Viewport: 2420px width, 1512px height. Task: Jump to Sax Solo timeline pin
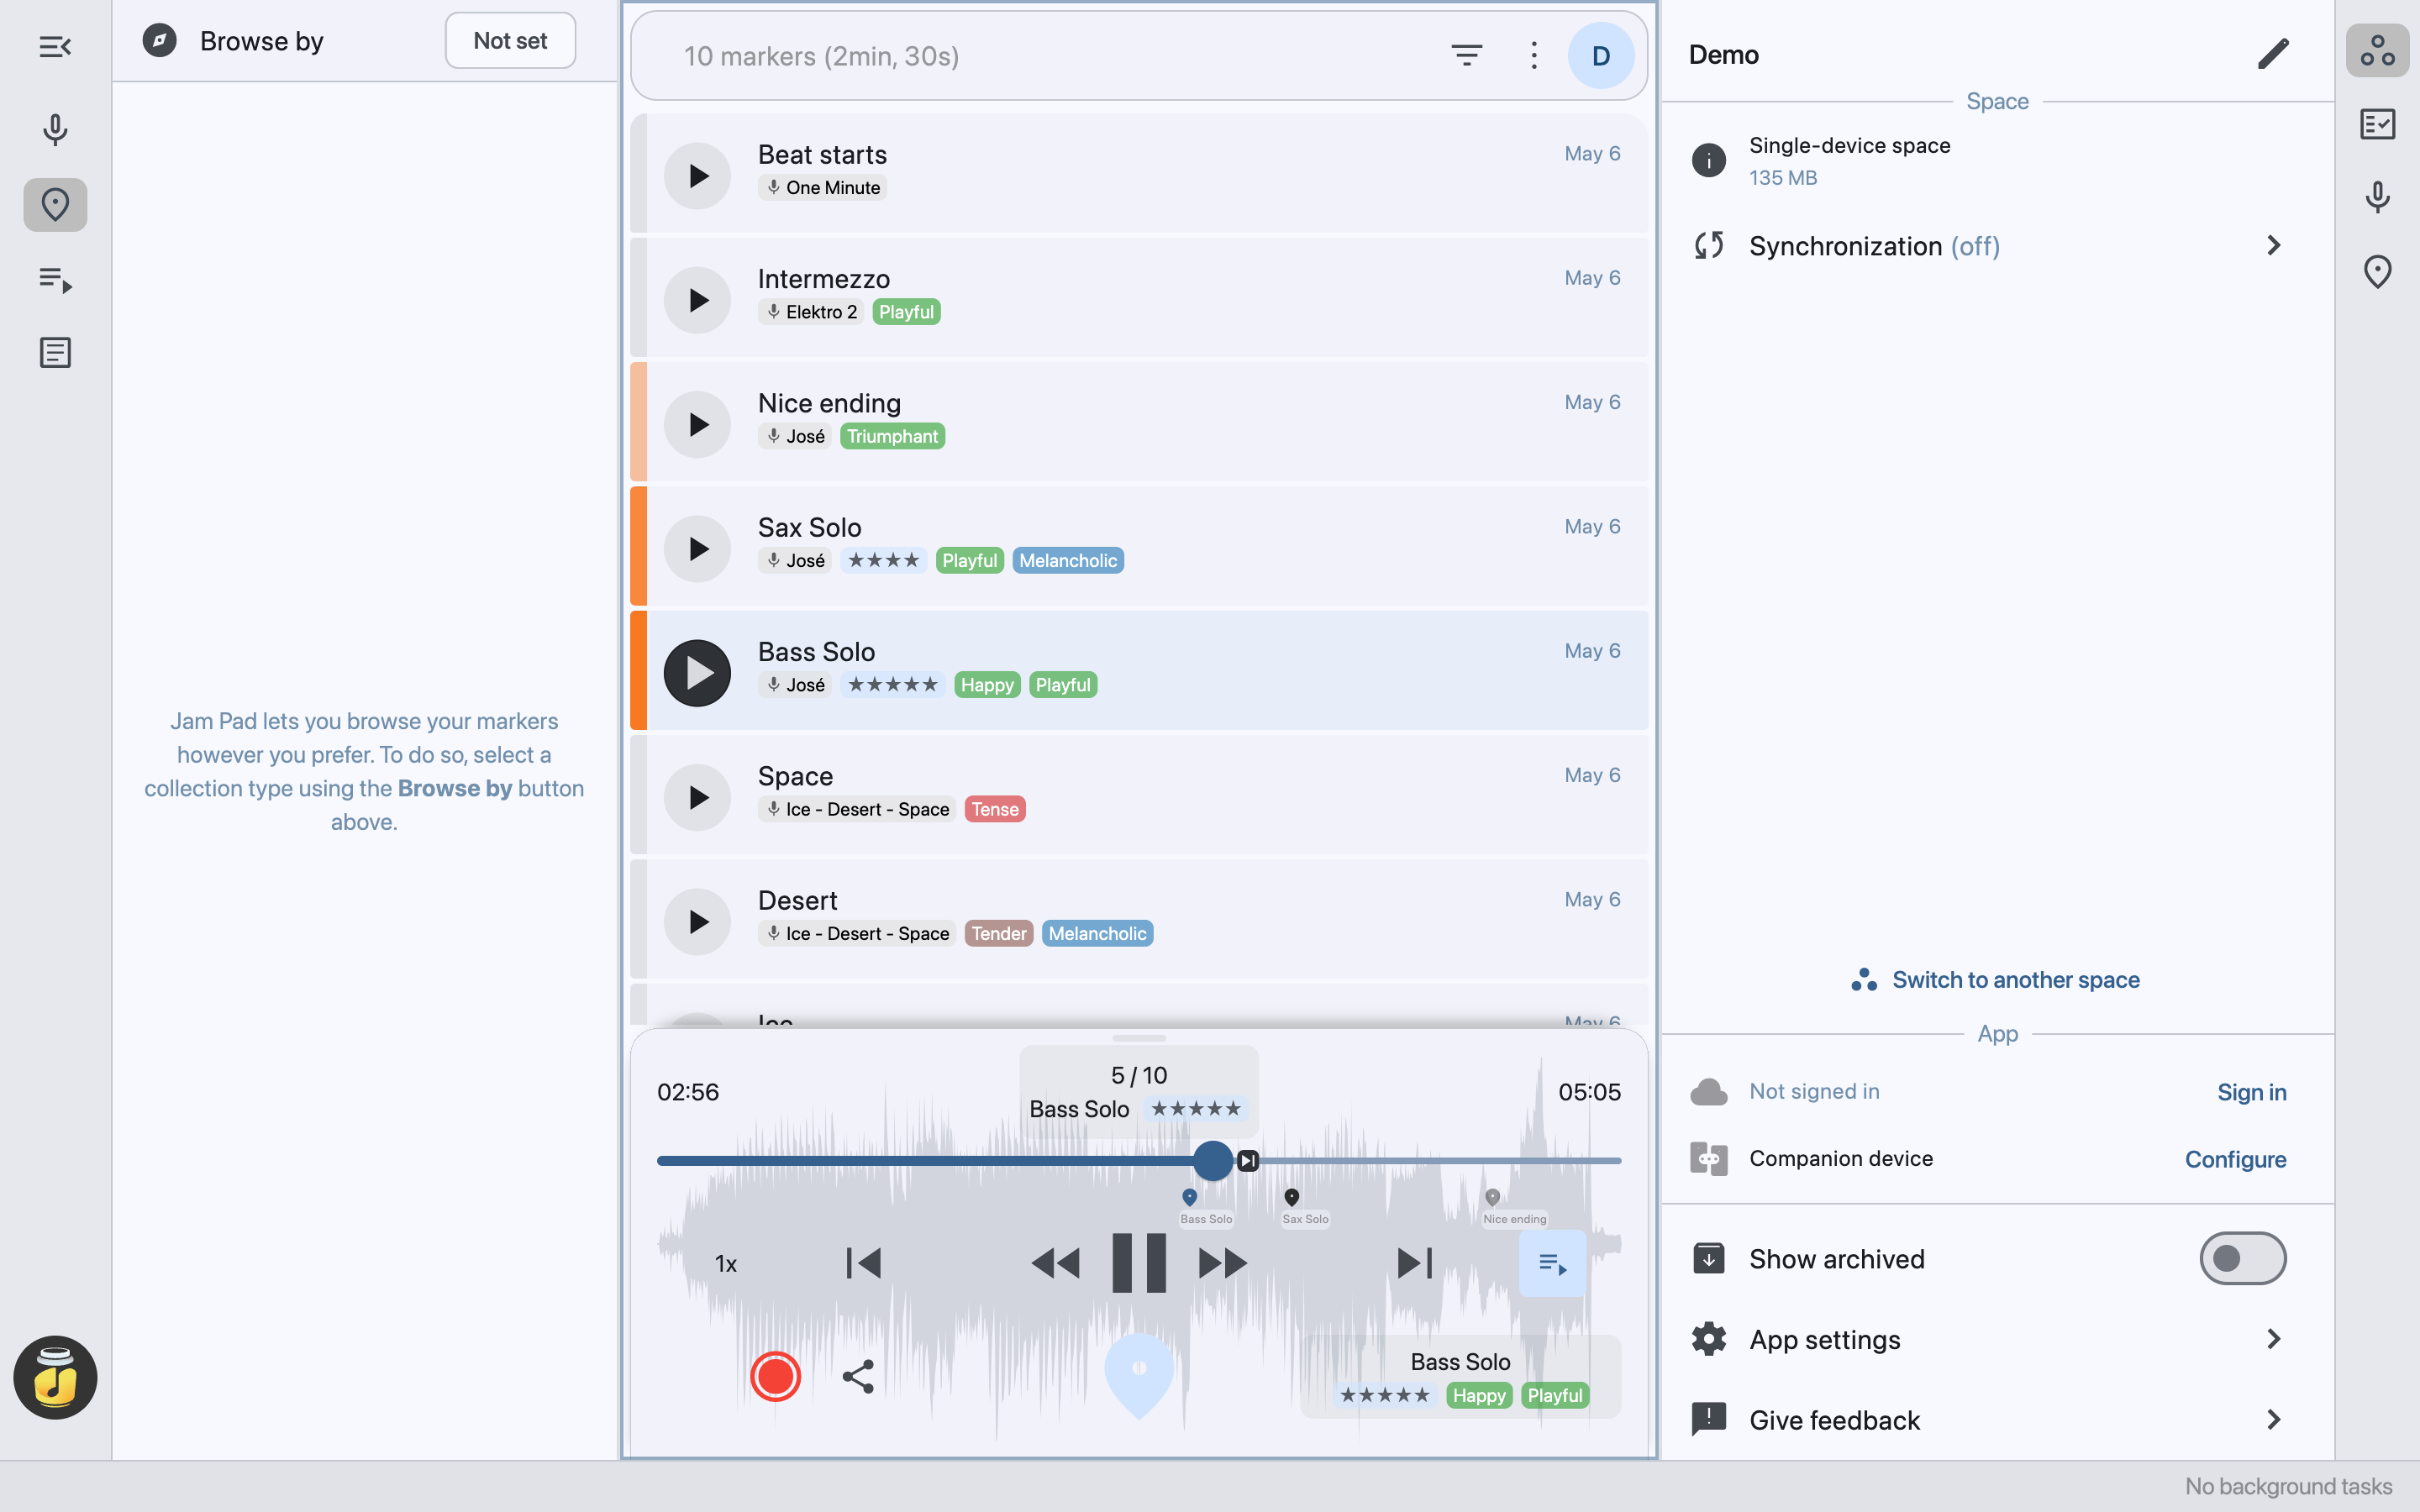(1291, 1197)
